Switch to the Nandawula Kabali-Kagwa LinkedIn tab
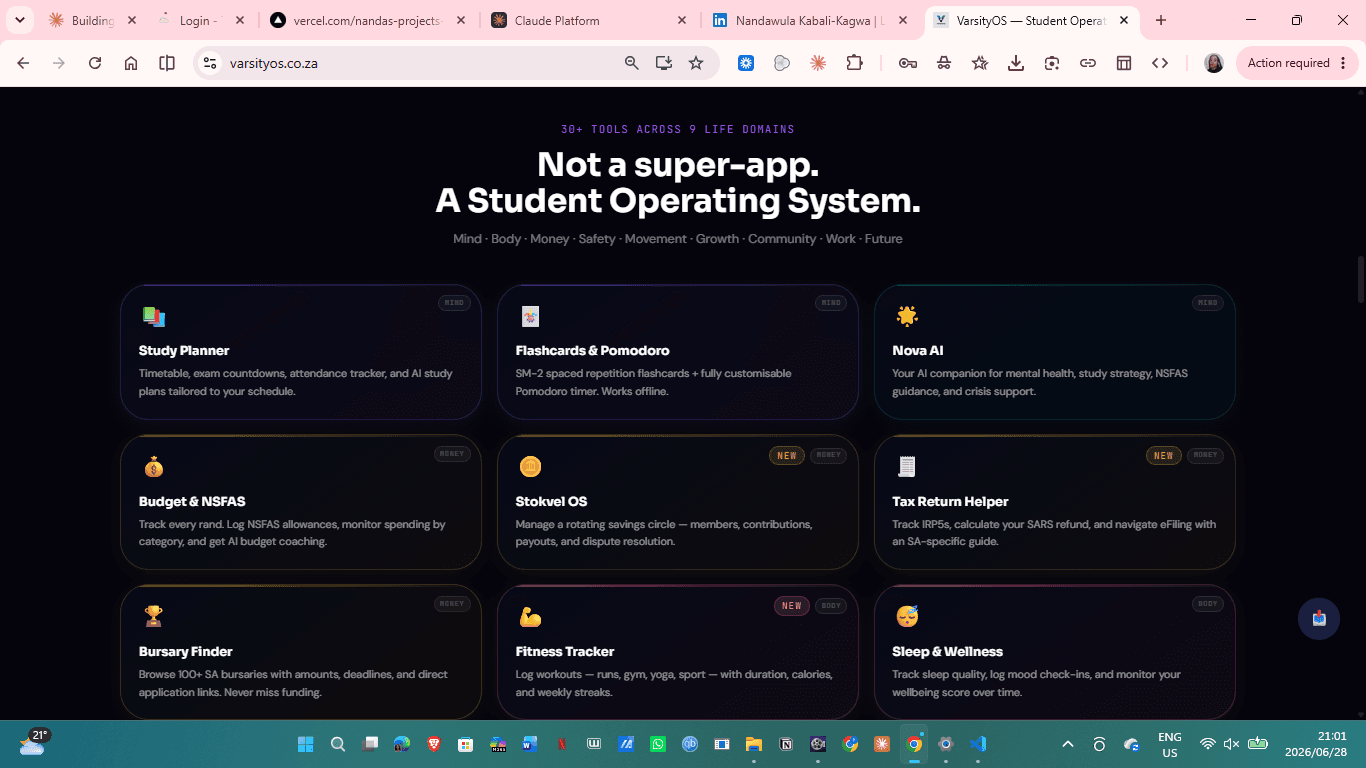The image size is (1366, 768). (811, 20)
